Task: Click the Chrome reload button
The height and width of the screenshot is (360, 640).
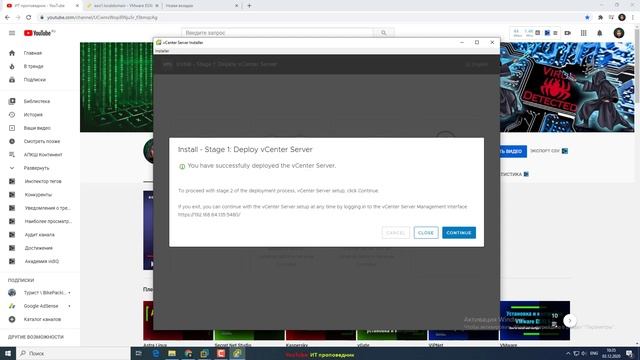Action: [x=29, y=18]
